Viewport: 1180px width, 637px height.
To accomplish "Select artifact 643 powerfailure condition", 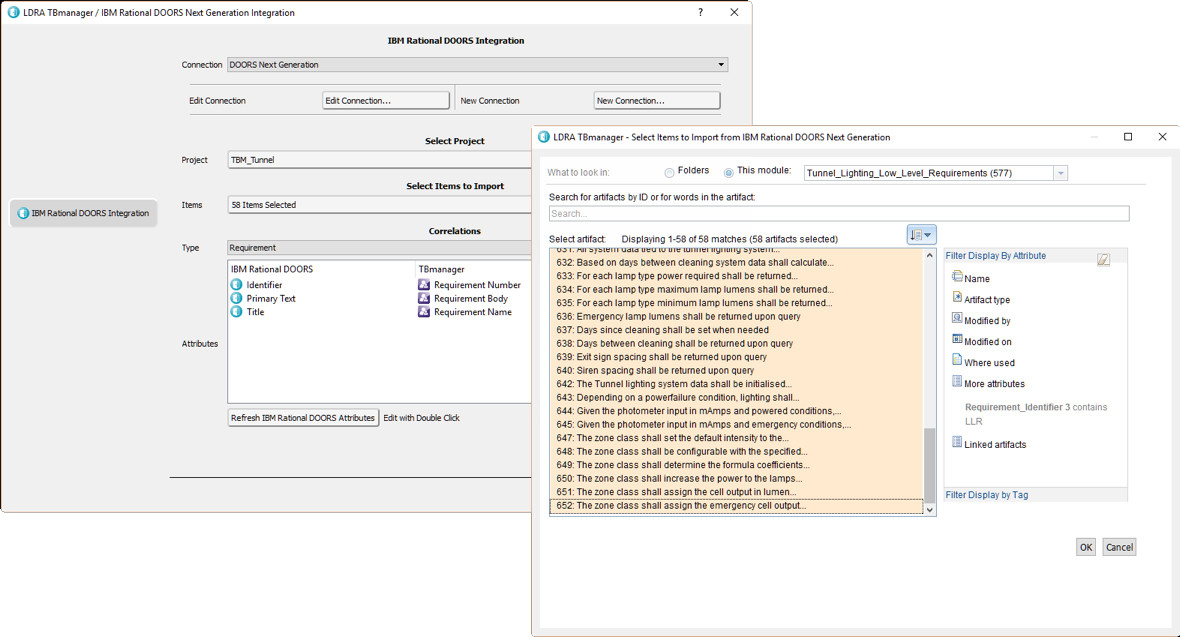I will point(736,398).
